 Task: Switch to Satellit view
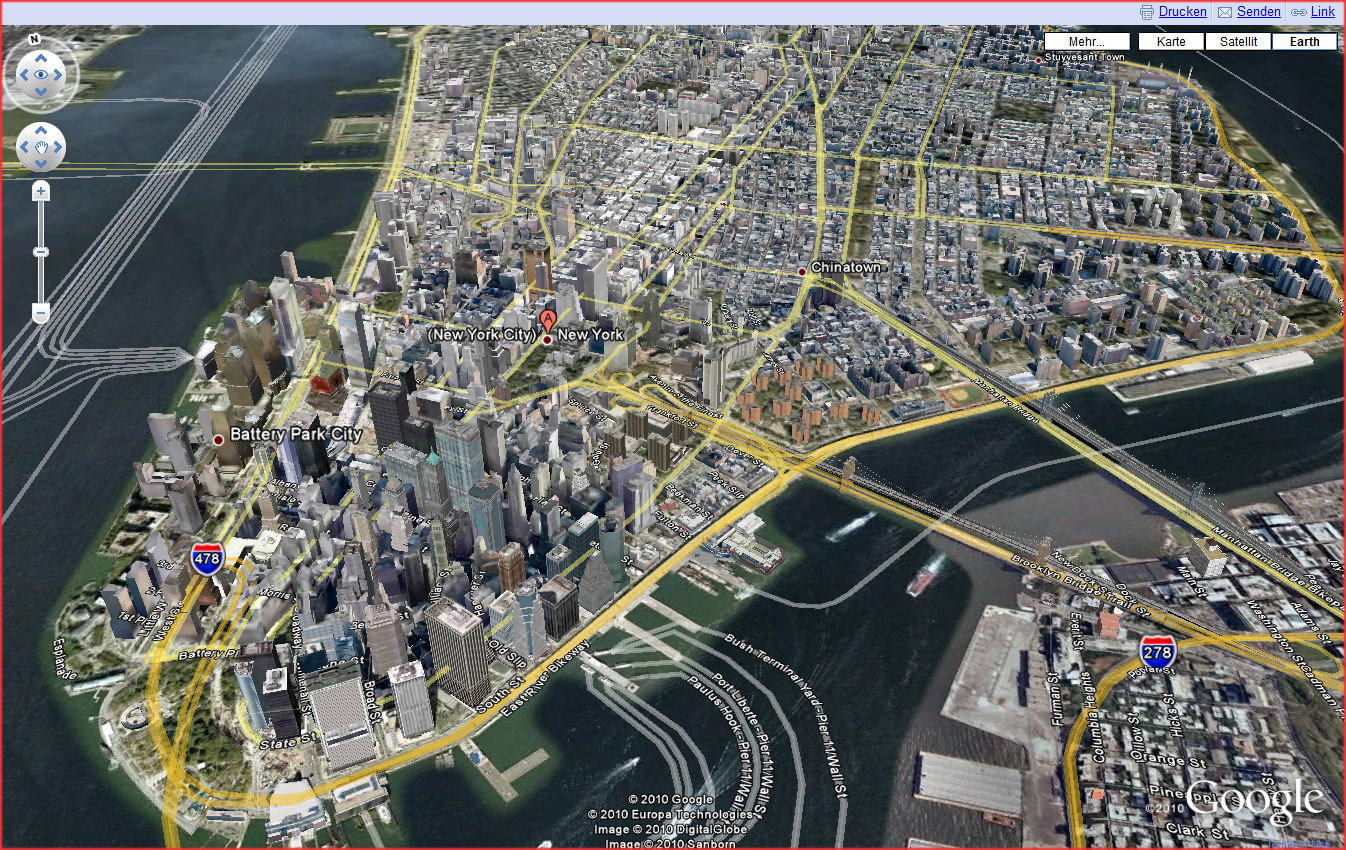(1238, 42)
